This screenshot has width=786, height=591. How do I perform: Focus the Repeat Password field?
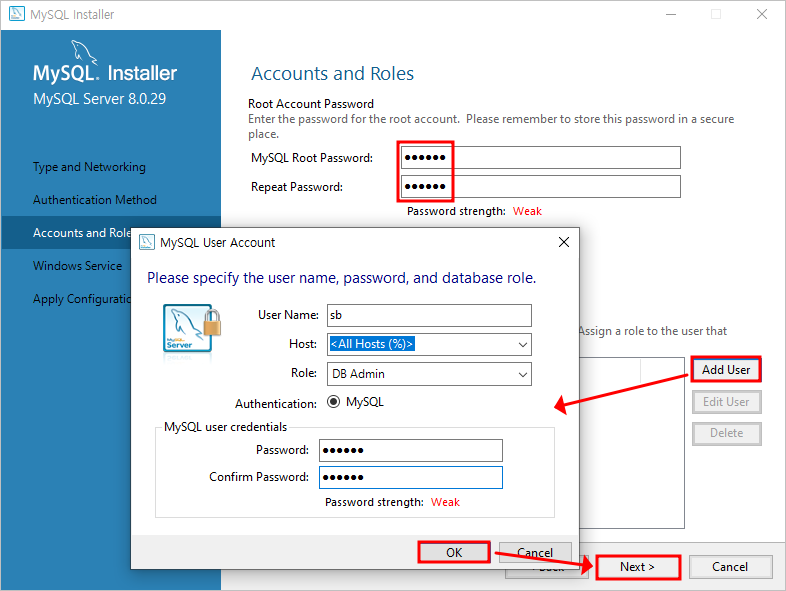[540, 186]
